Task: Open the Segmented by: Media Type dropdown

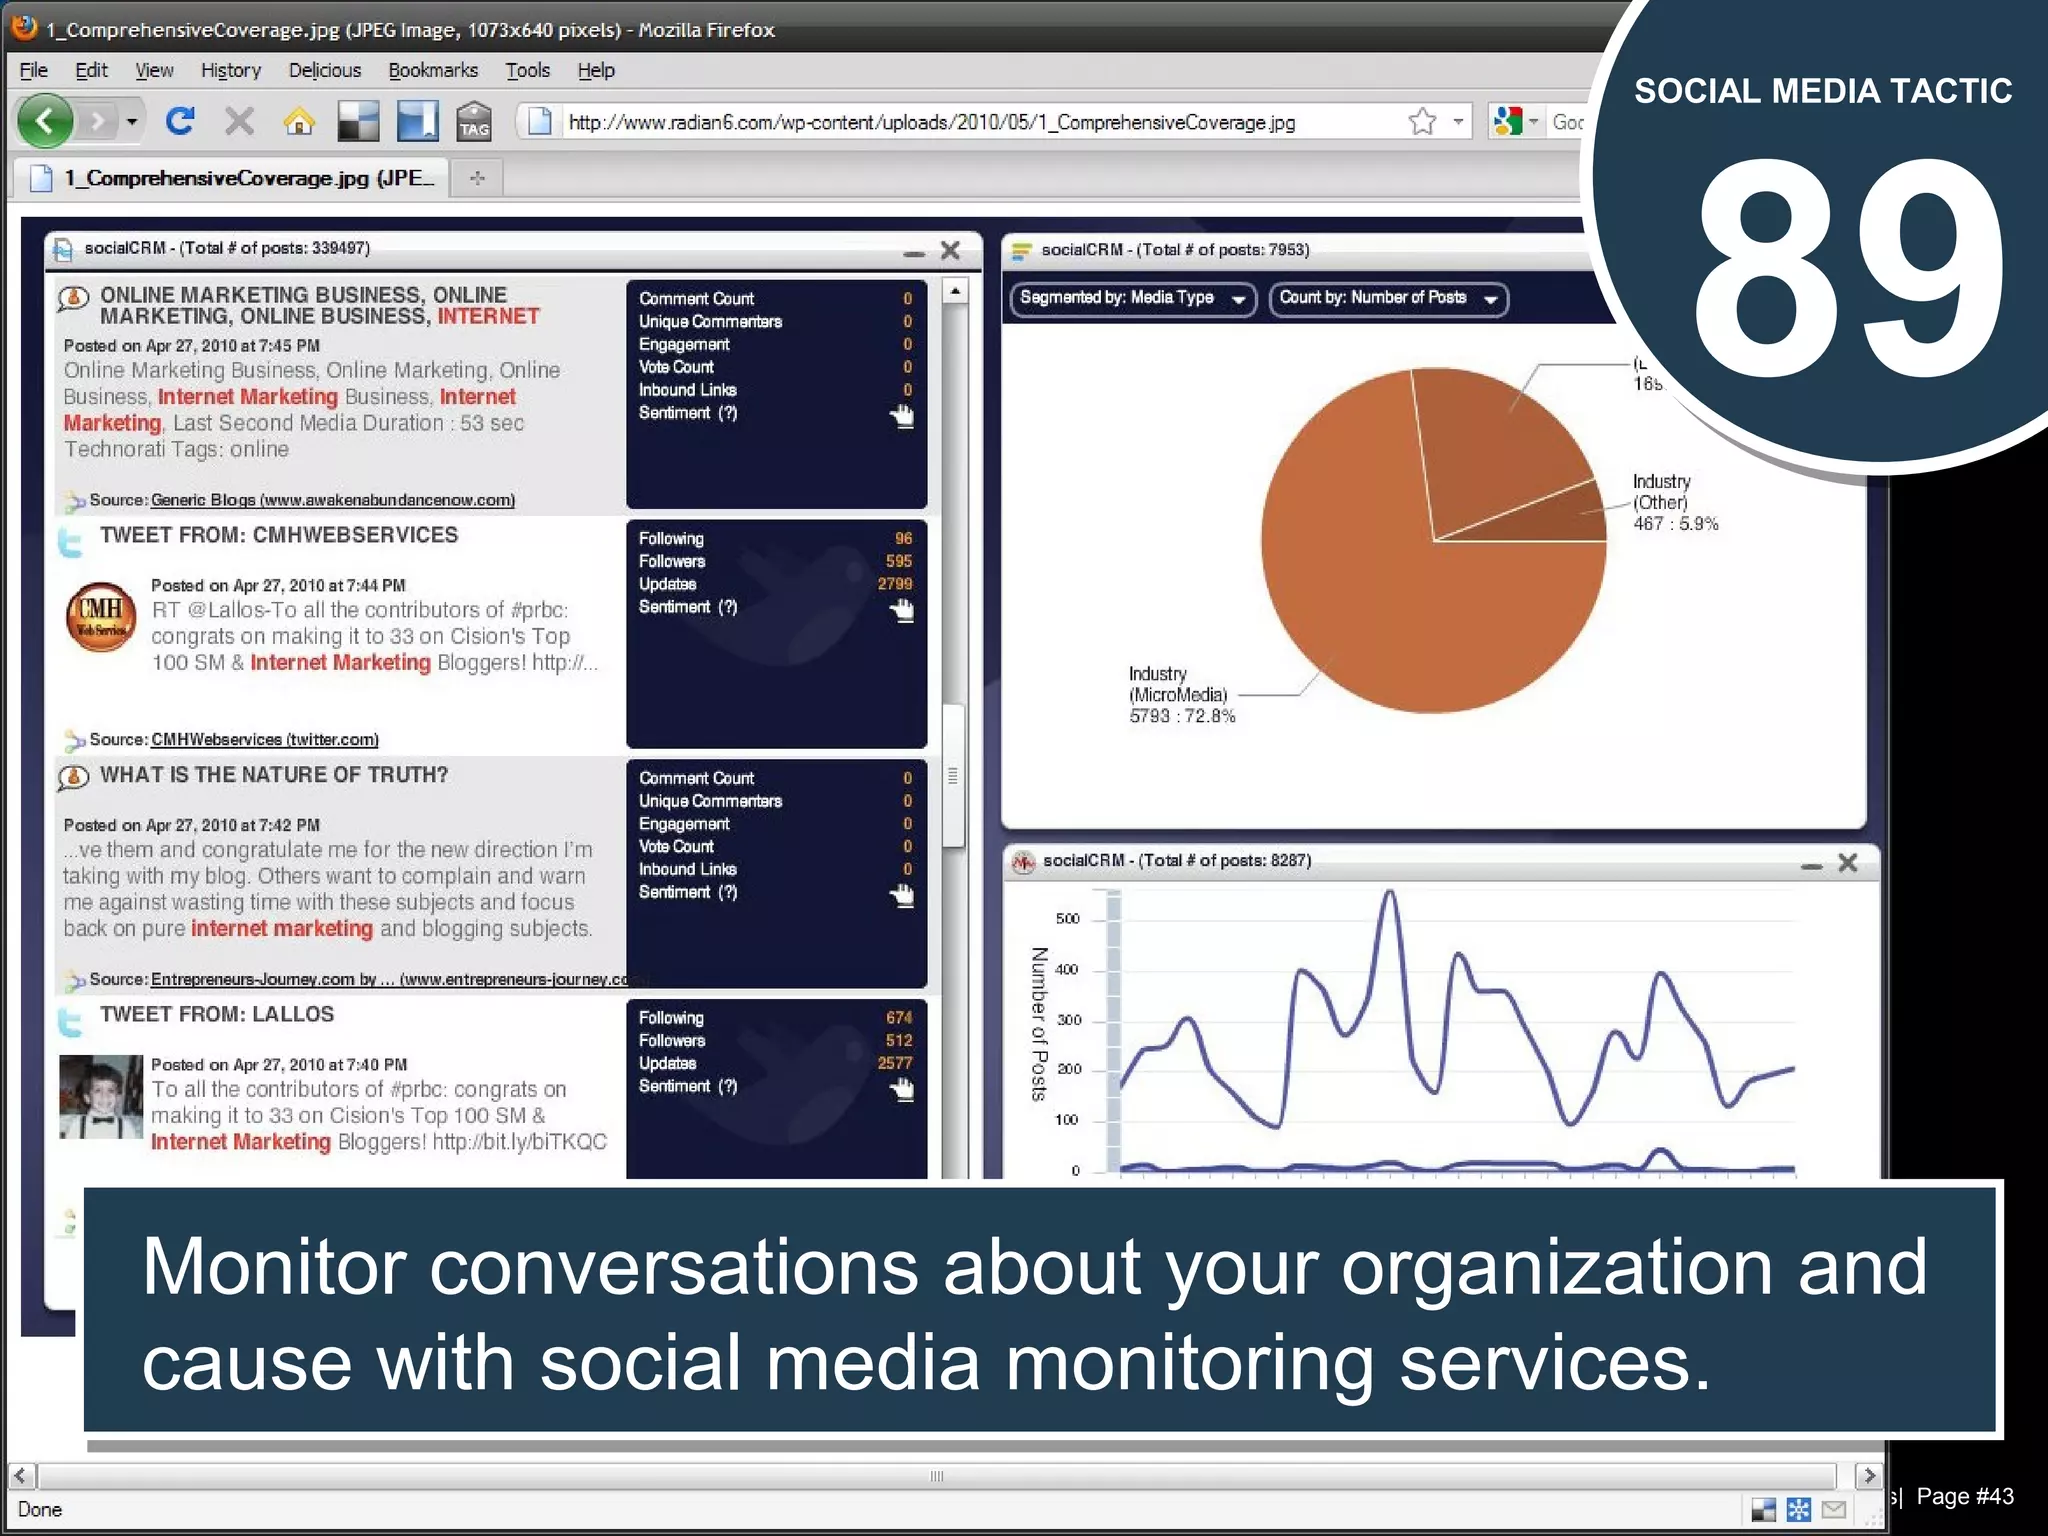Action: click(x=1133, y=298)
